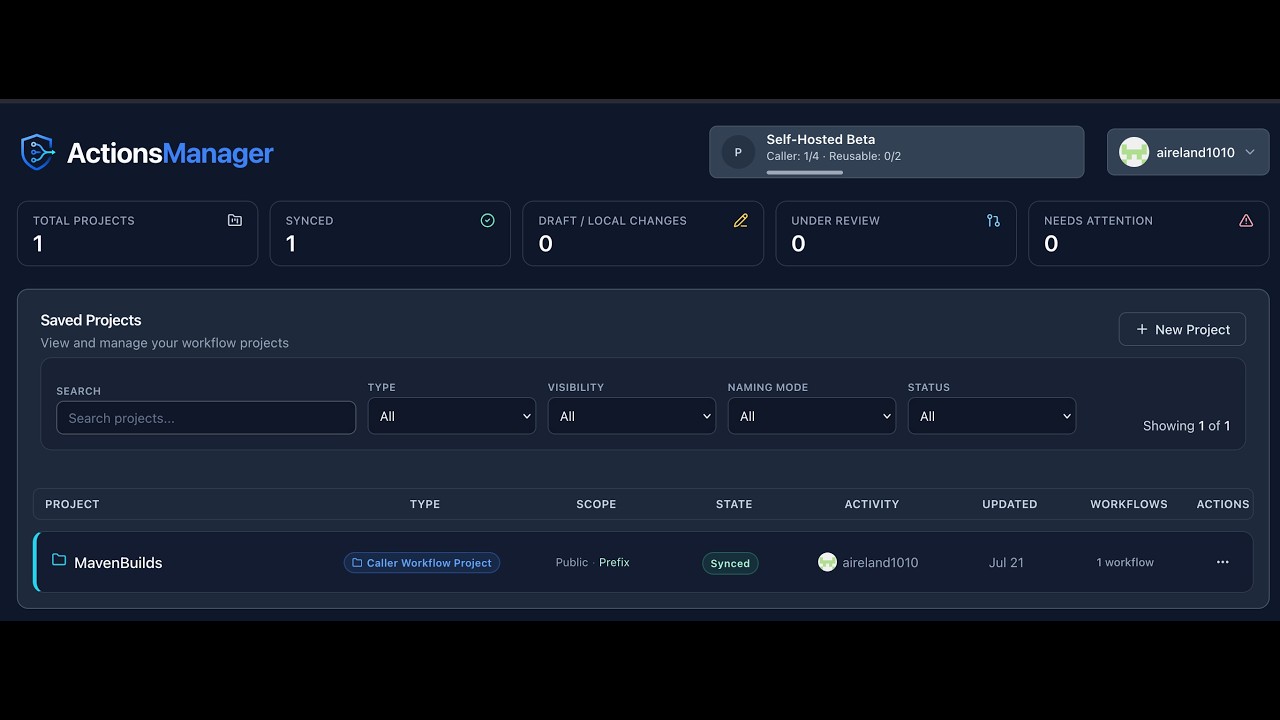
Task: Click the aireland1010 avatar in header
Action: (1134, 152)
